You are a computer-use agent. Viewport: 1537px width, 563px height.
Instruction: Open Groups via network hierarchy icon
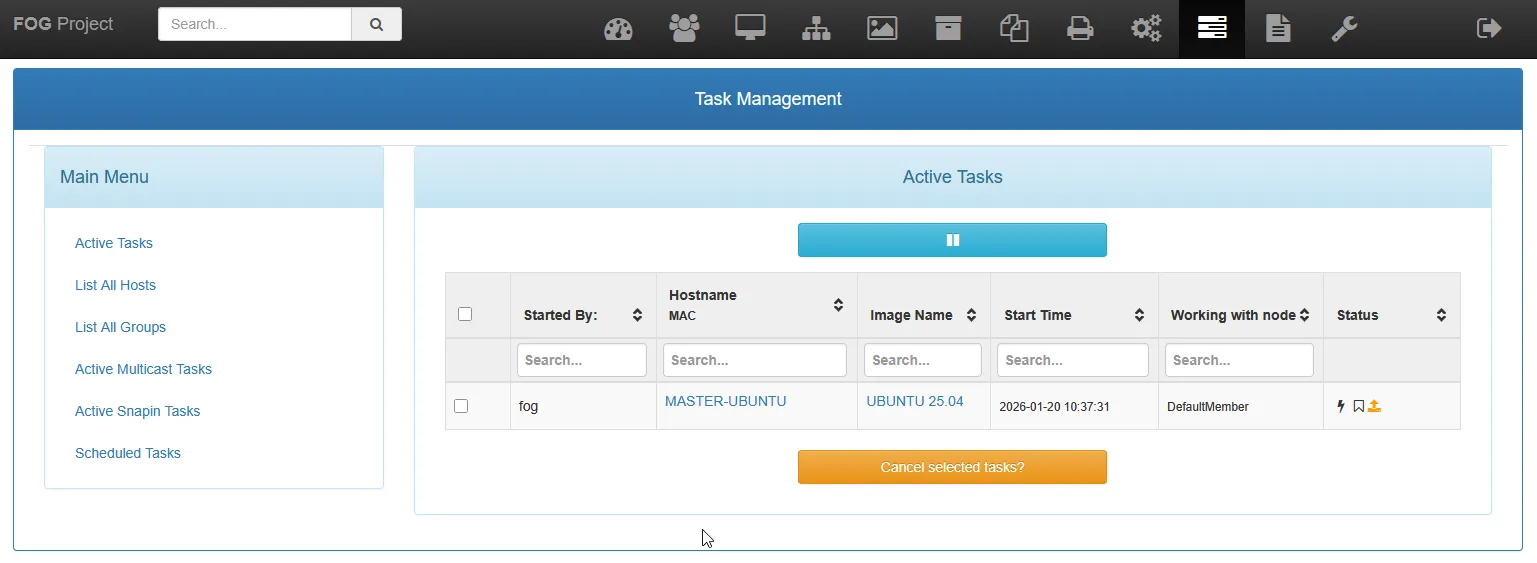click(x=816, y=29)
